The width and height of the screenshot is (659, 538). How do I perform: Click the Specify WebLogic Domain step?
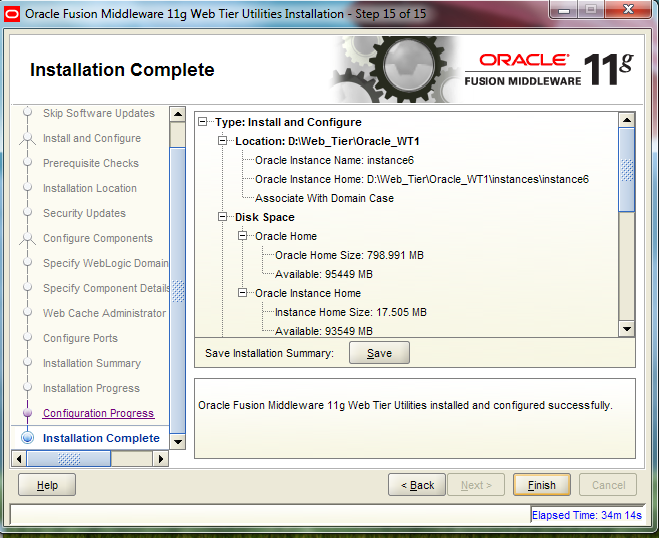point(105,263)
